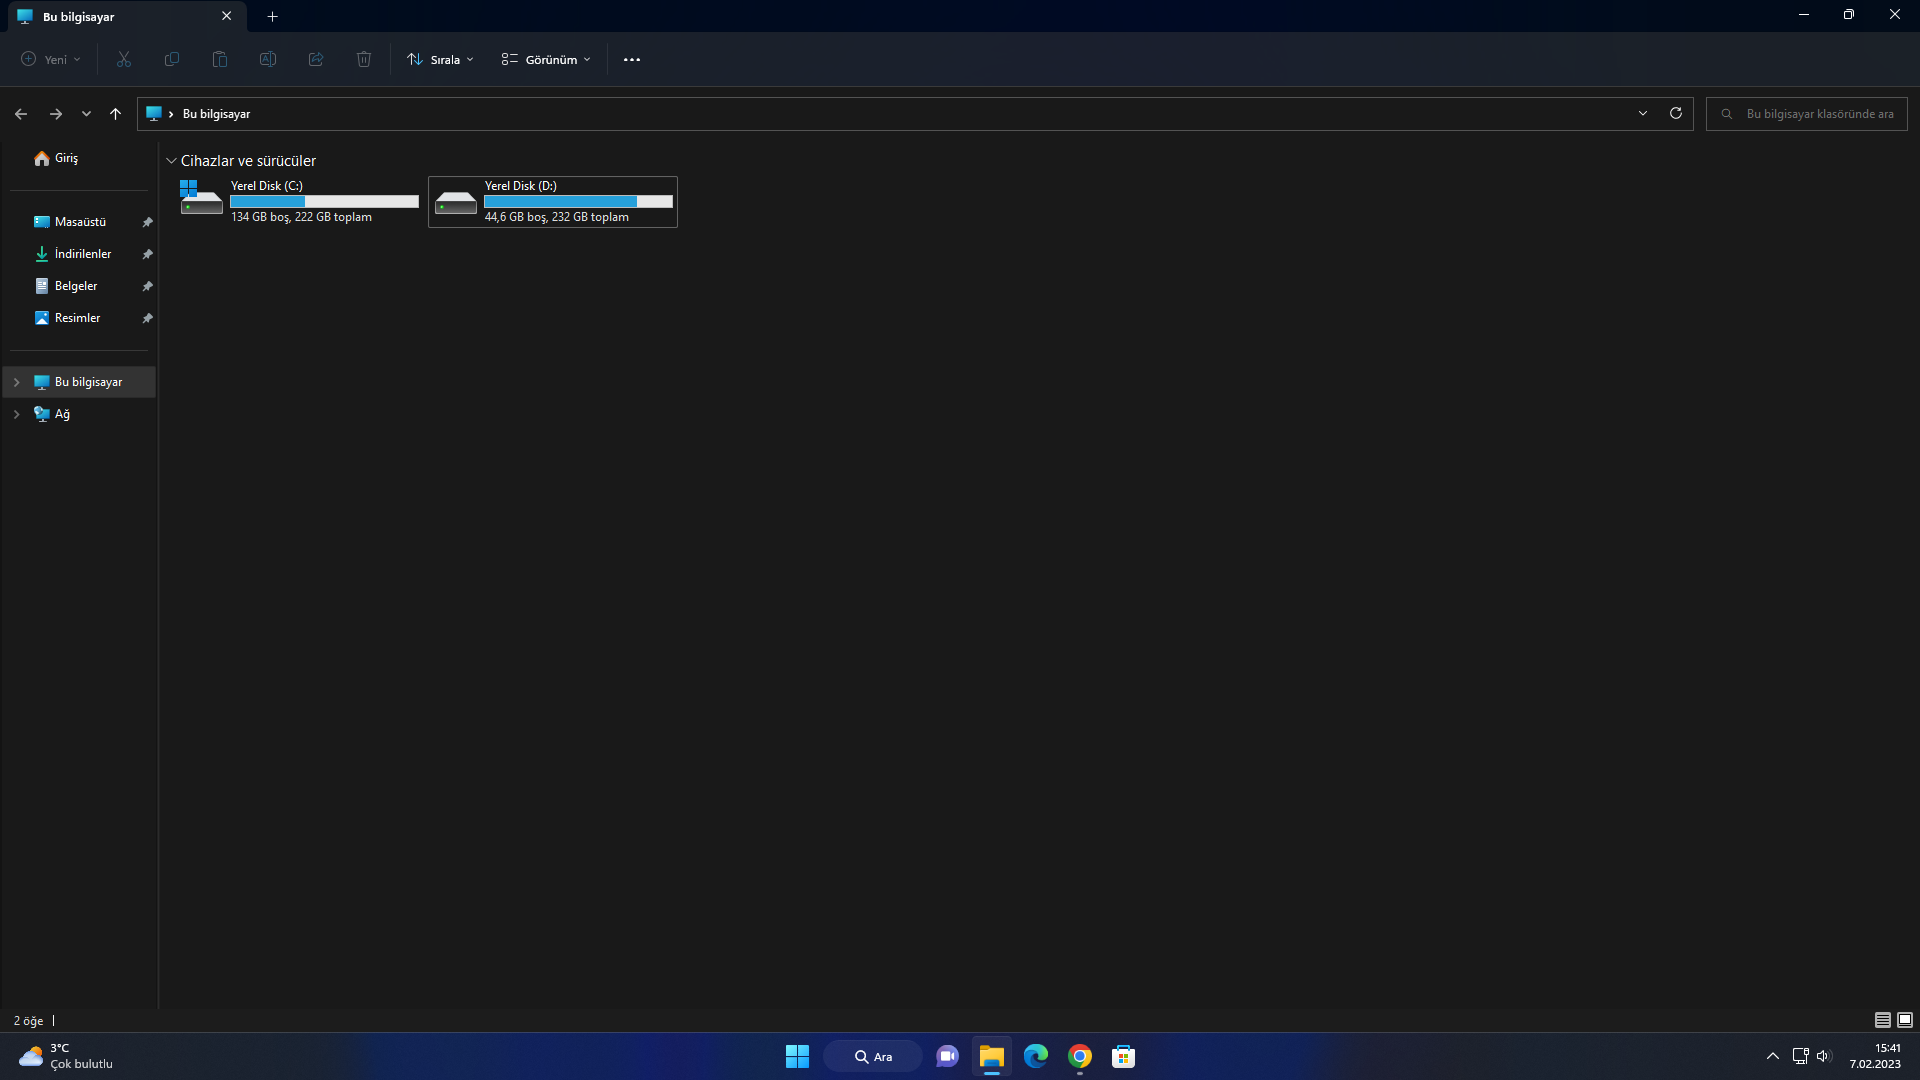Screen dimensions: 1920x1080
Task: Select the Yerel Disk (D:) drive
Action: tap(553, 202)
